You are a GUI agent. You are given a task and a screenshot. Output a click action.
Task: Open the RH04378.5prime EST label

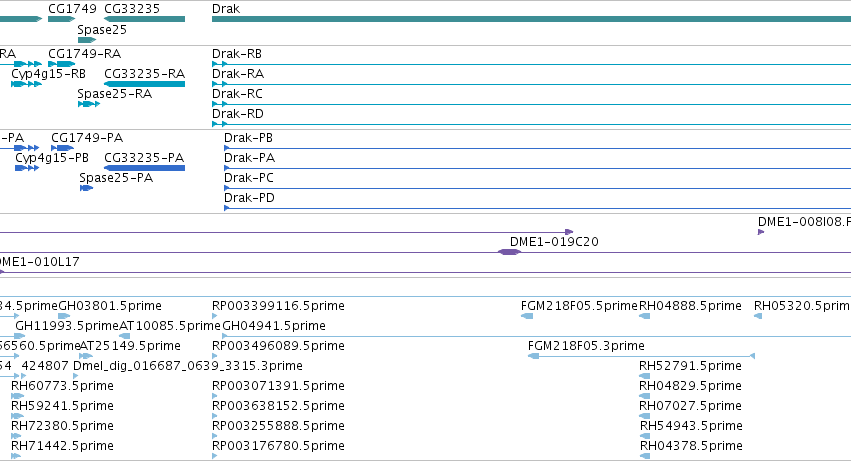[691, 447]
